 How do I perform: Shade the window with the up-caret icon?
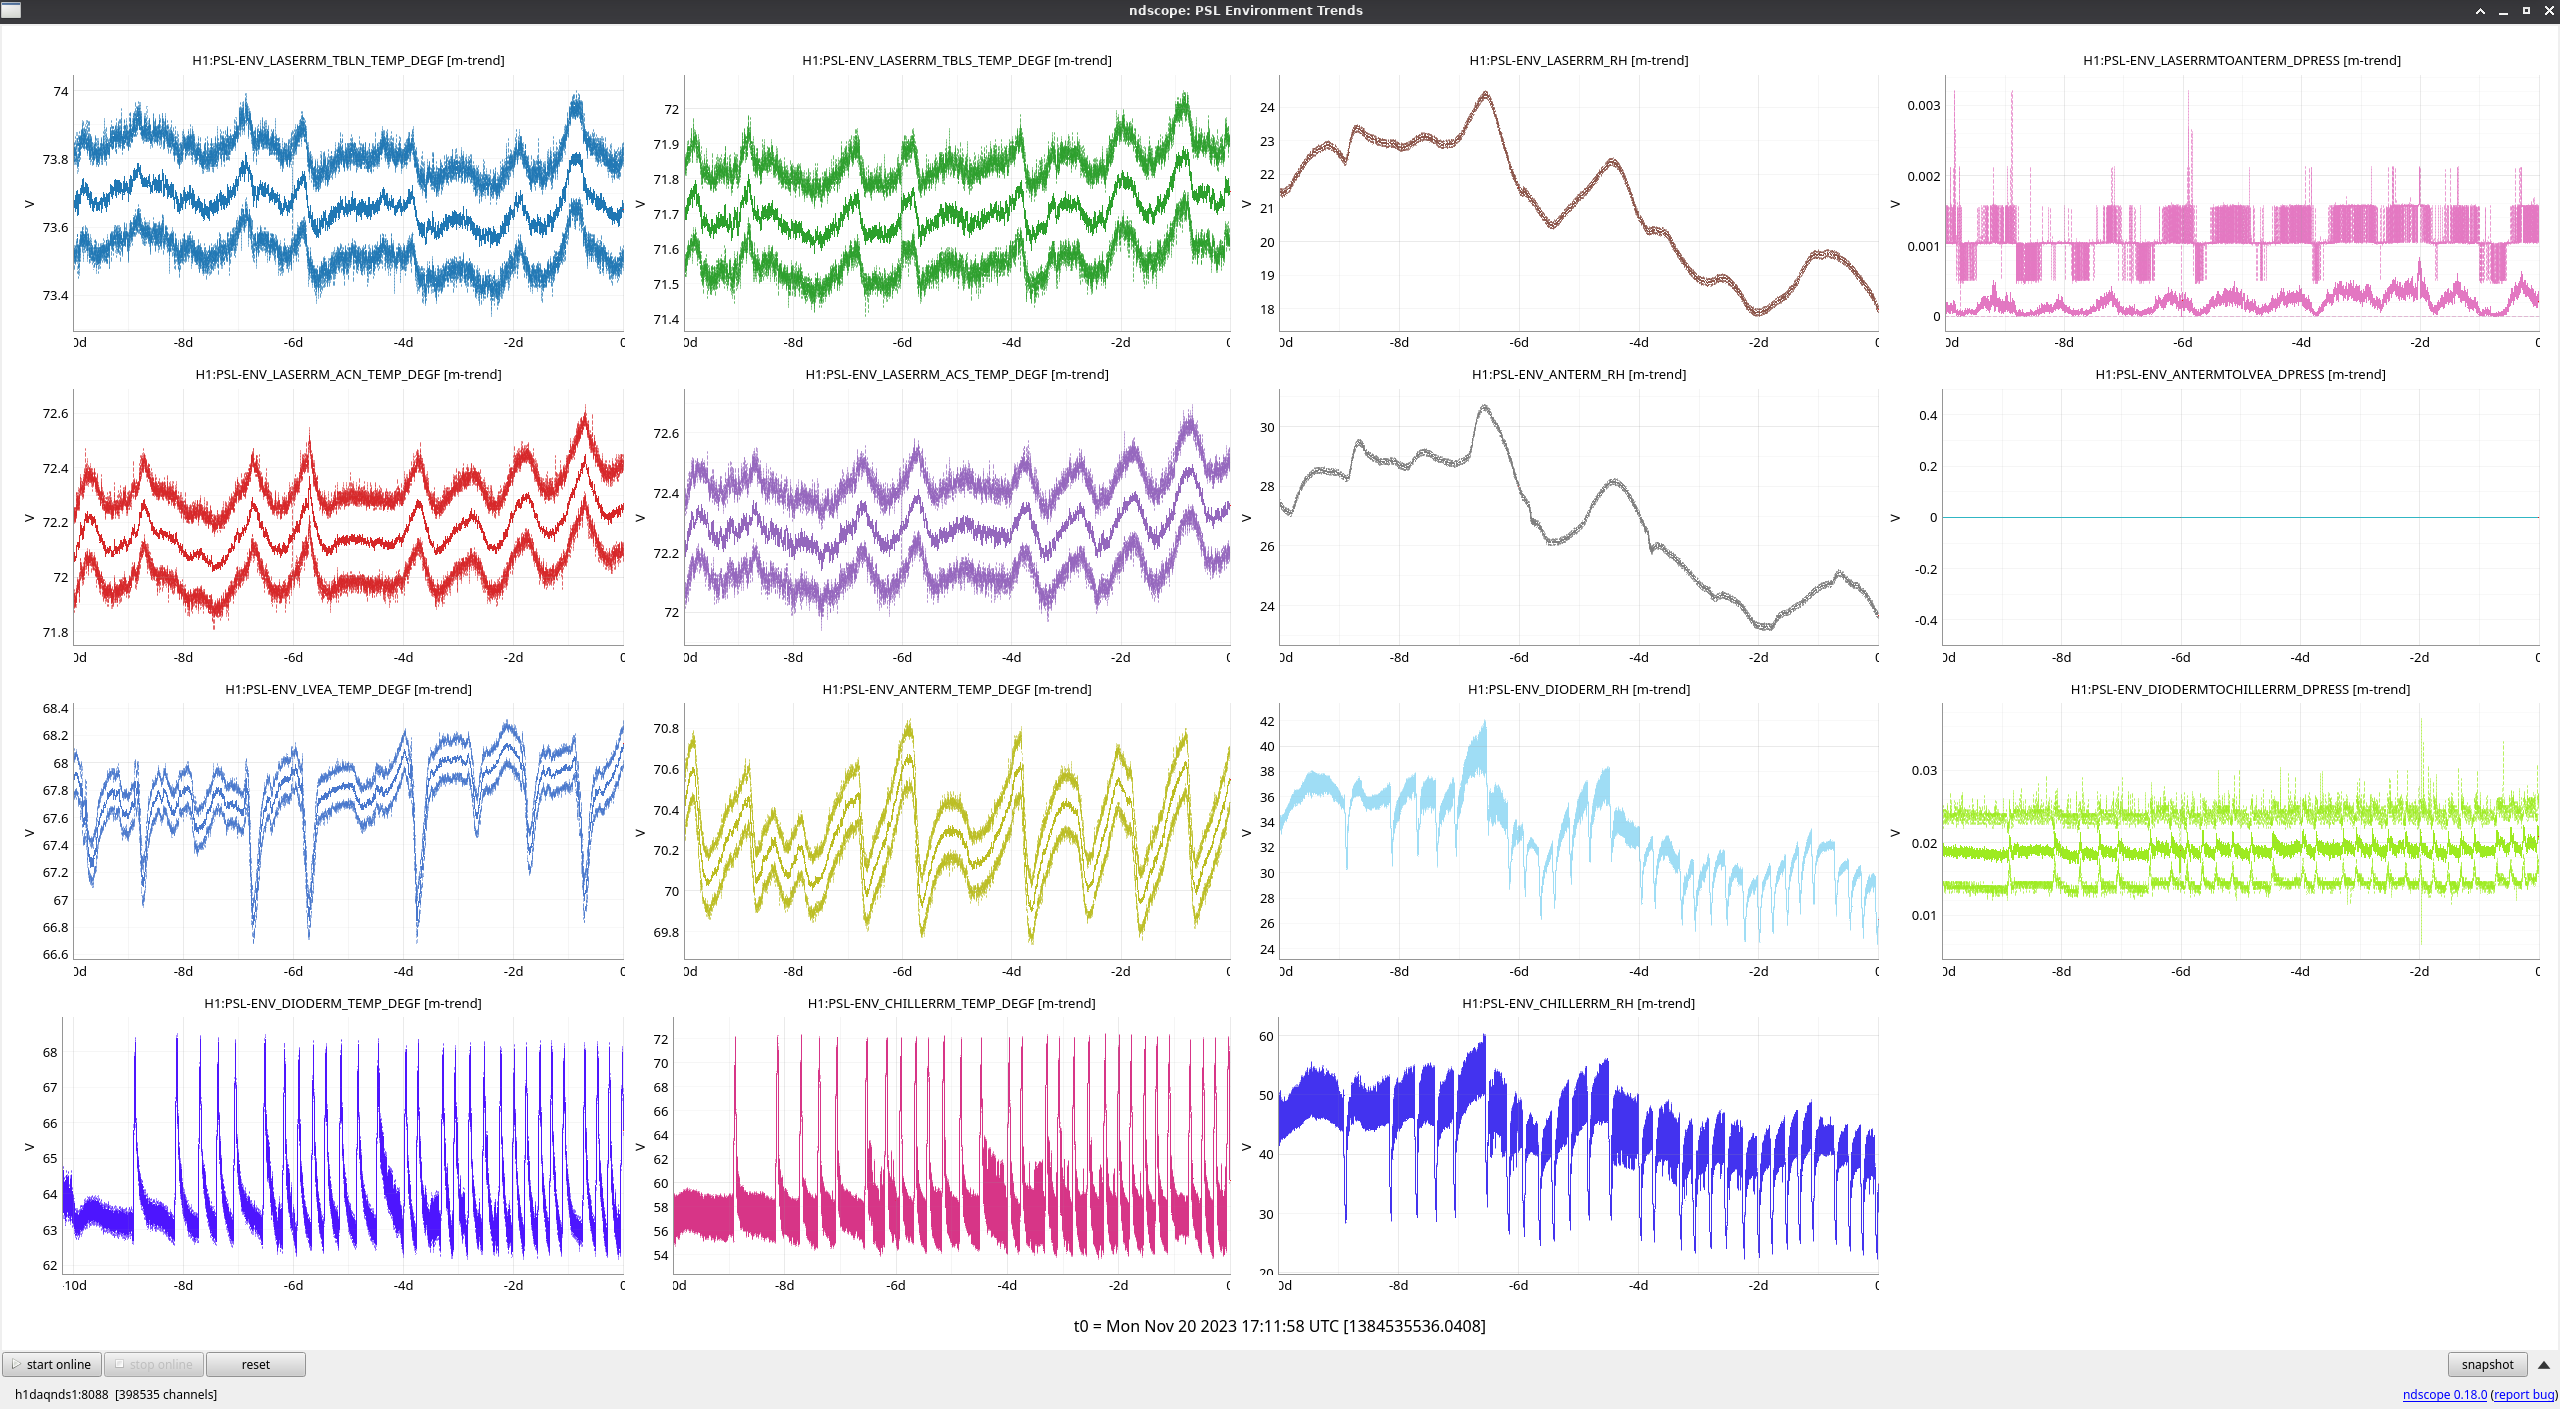pos(2480,10)
